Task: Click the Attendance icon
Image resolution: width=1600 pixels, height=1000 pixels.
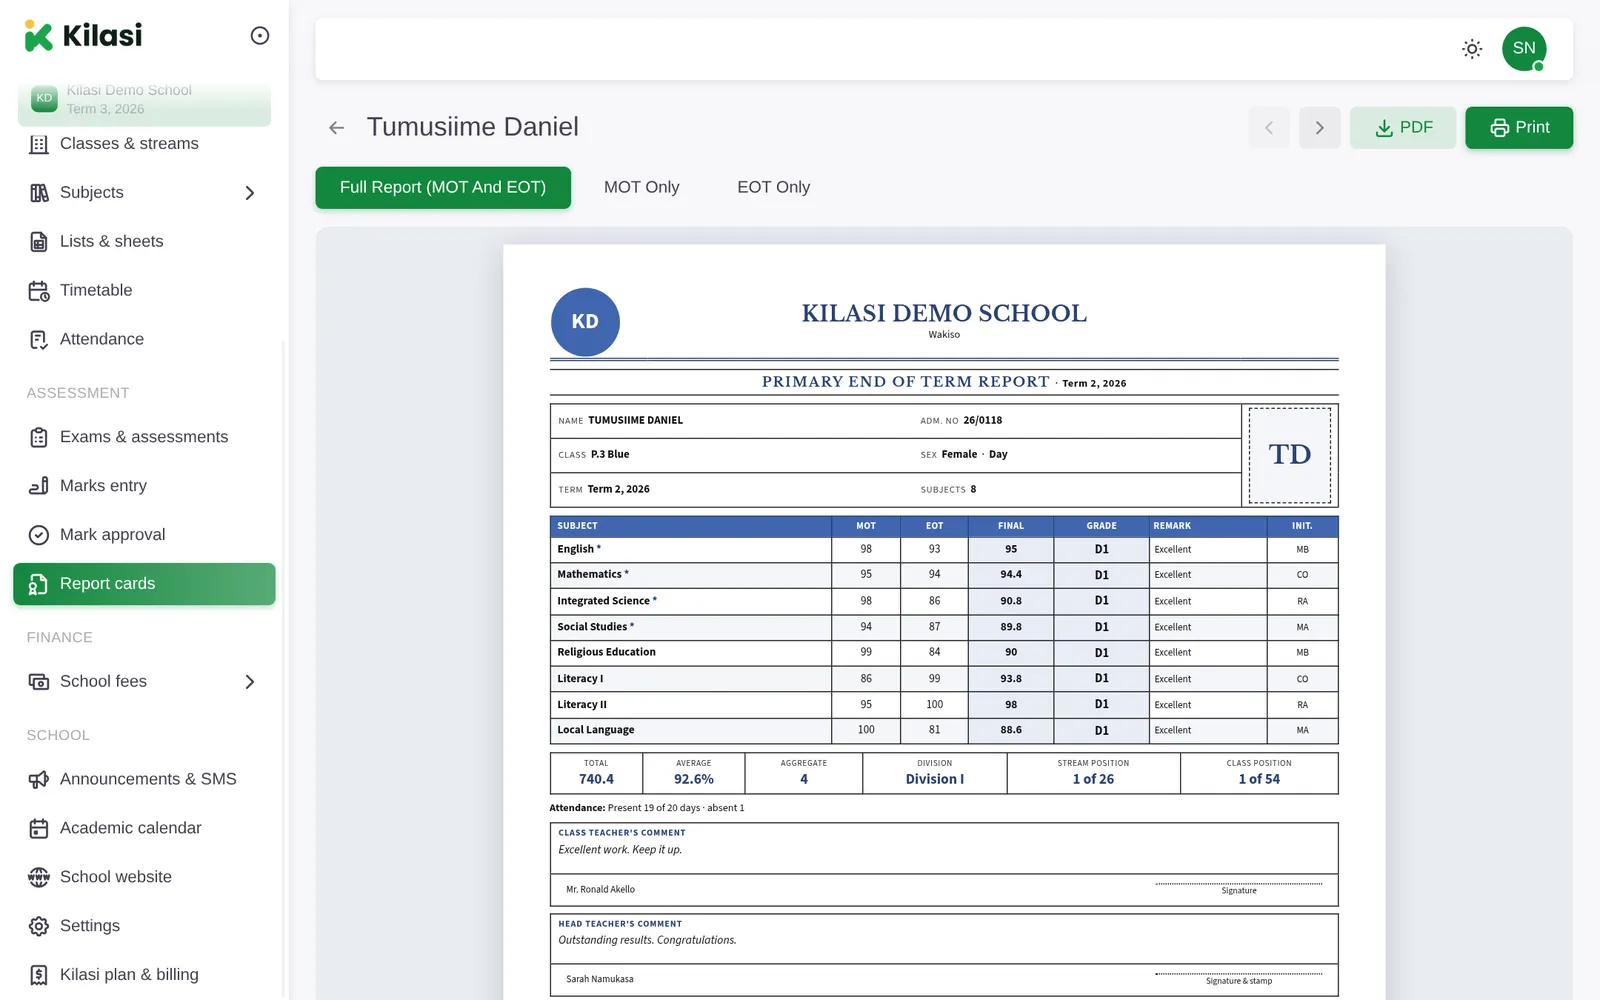Action: 39,340
